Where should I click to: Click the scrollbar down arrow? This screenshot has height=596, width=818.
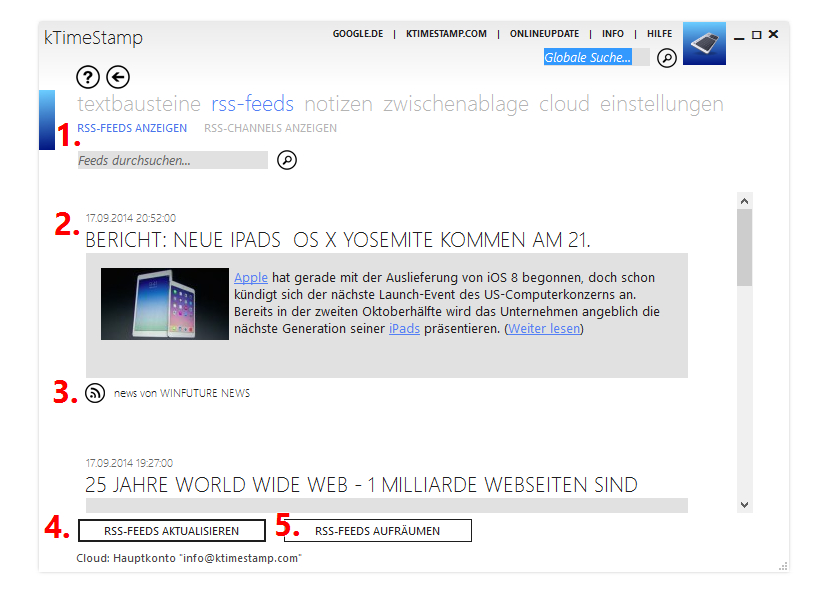[744, 505]
